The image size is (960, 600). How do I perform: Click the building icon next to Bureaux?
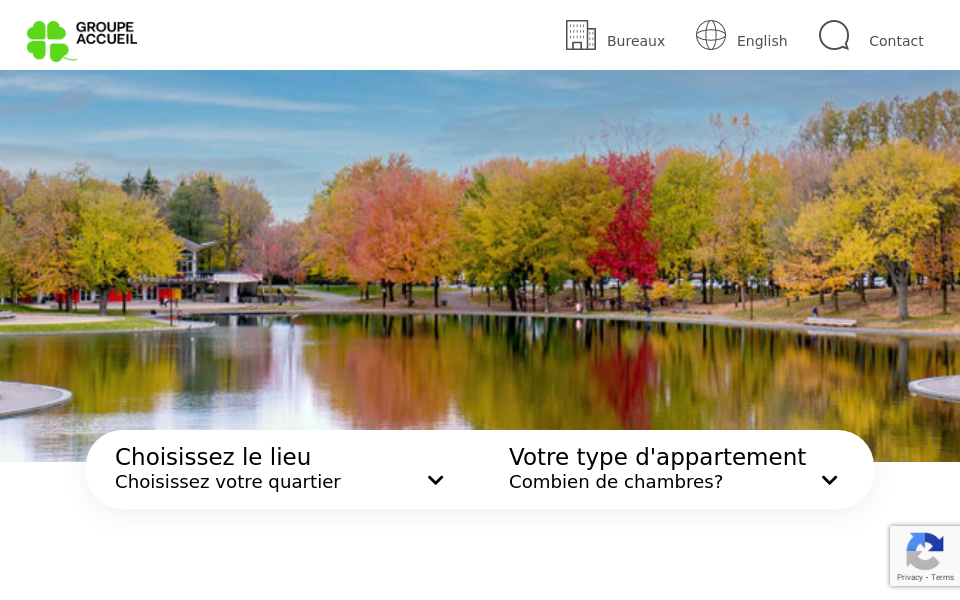(581, 35)
